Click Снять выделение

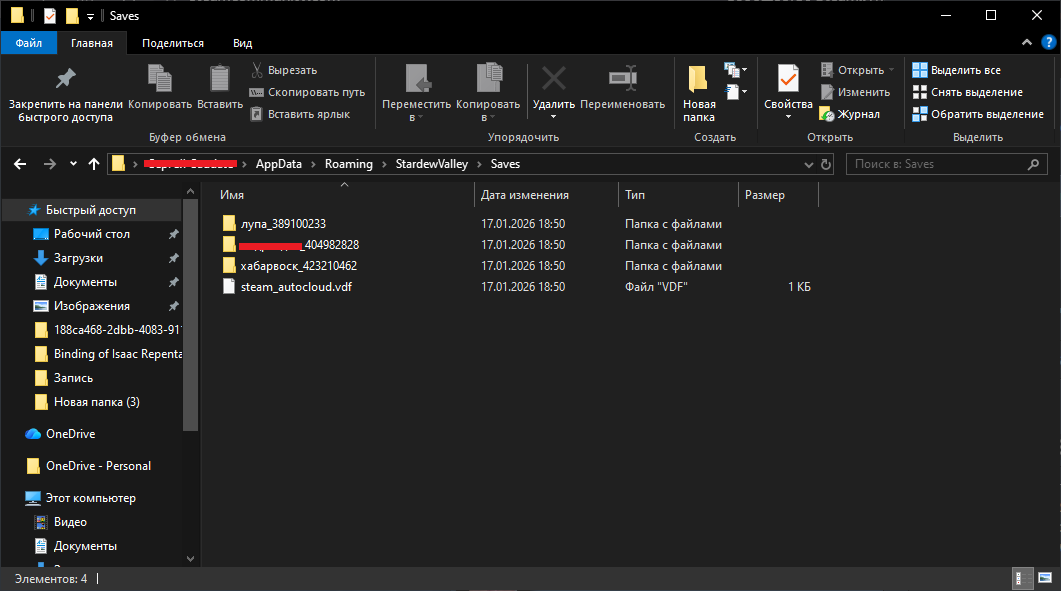tap(968, 92)
